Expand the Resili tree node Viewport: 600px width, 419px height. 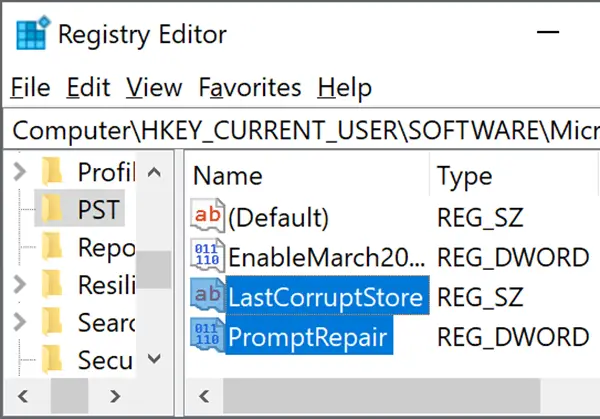pyautogui.click(x=20, y=285)
